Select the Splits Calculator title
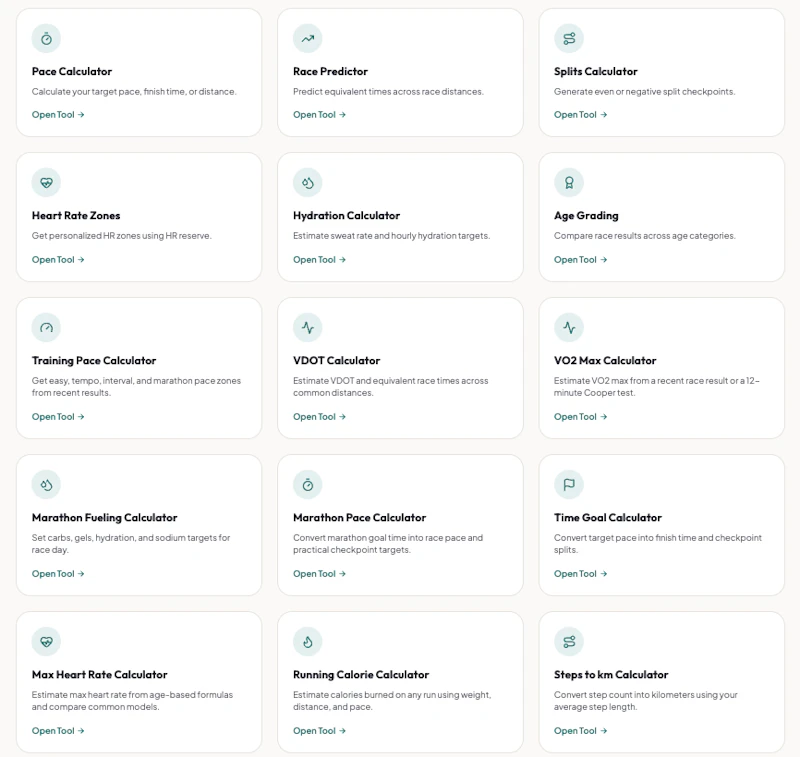 (x=596, y=71)
